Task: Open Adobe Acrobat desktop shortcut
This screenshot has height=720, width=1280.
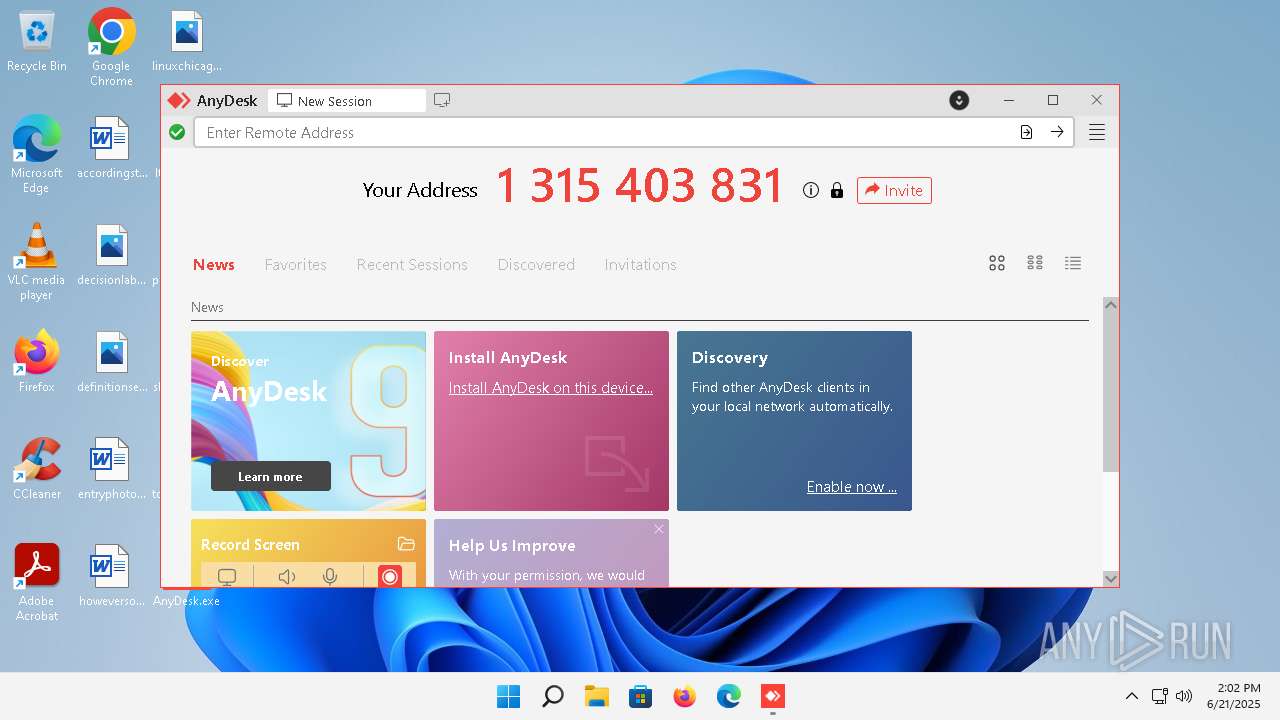Action: tap(36, 582)
